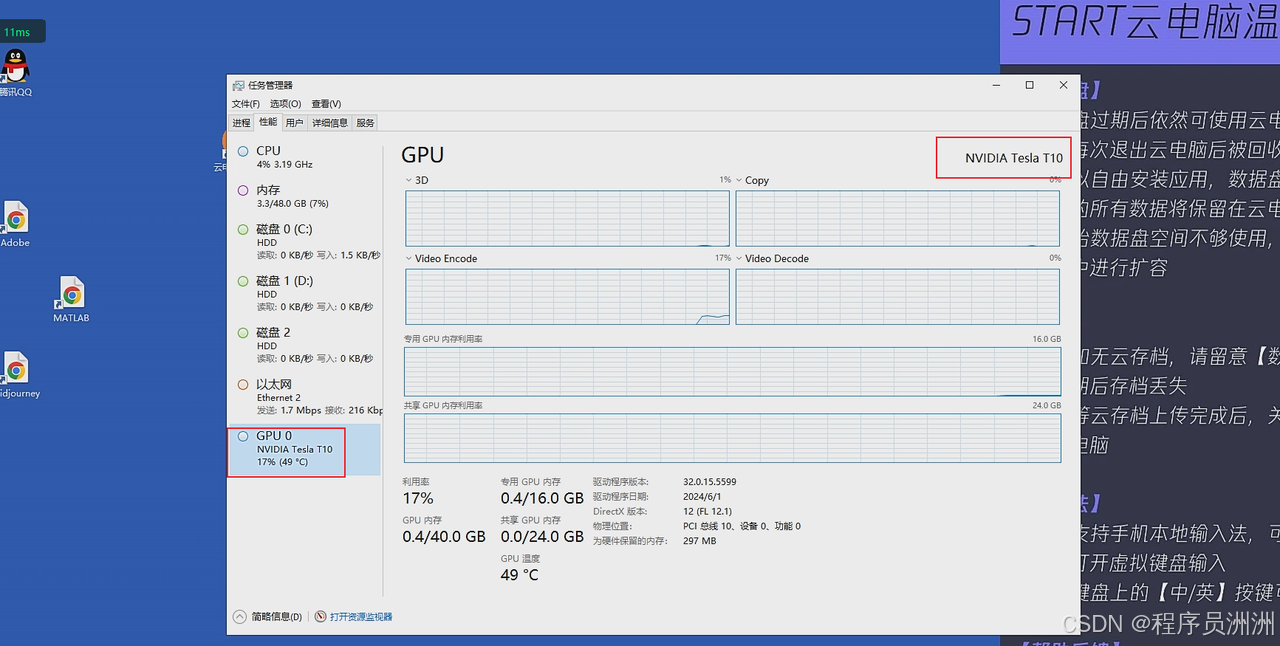Select 以太网 Ethernet 2 in the sidebar
The image size is (1280, 646).
tap(305, 397)
